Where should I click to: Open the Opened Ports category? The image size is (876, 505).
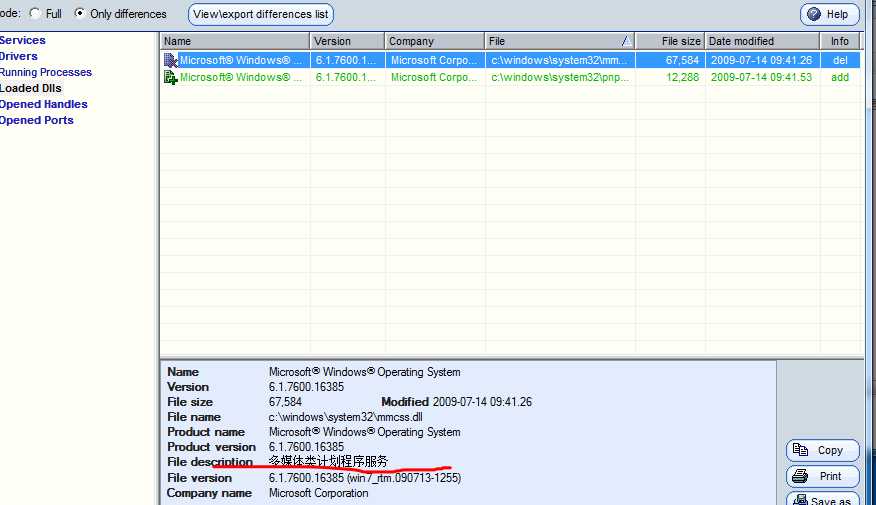tap(37, 120)
